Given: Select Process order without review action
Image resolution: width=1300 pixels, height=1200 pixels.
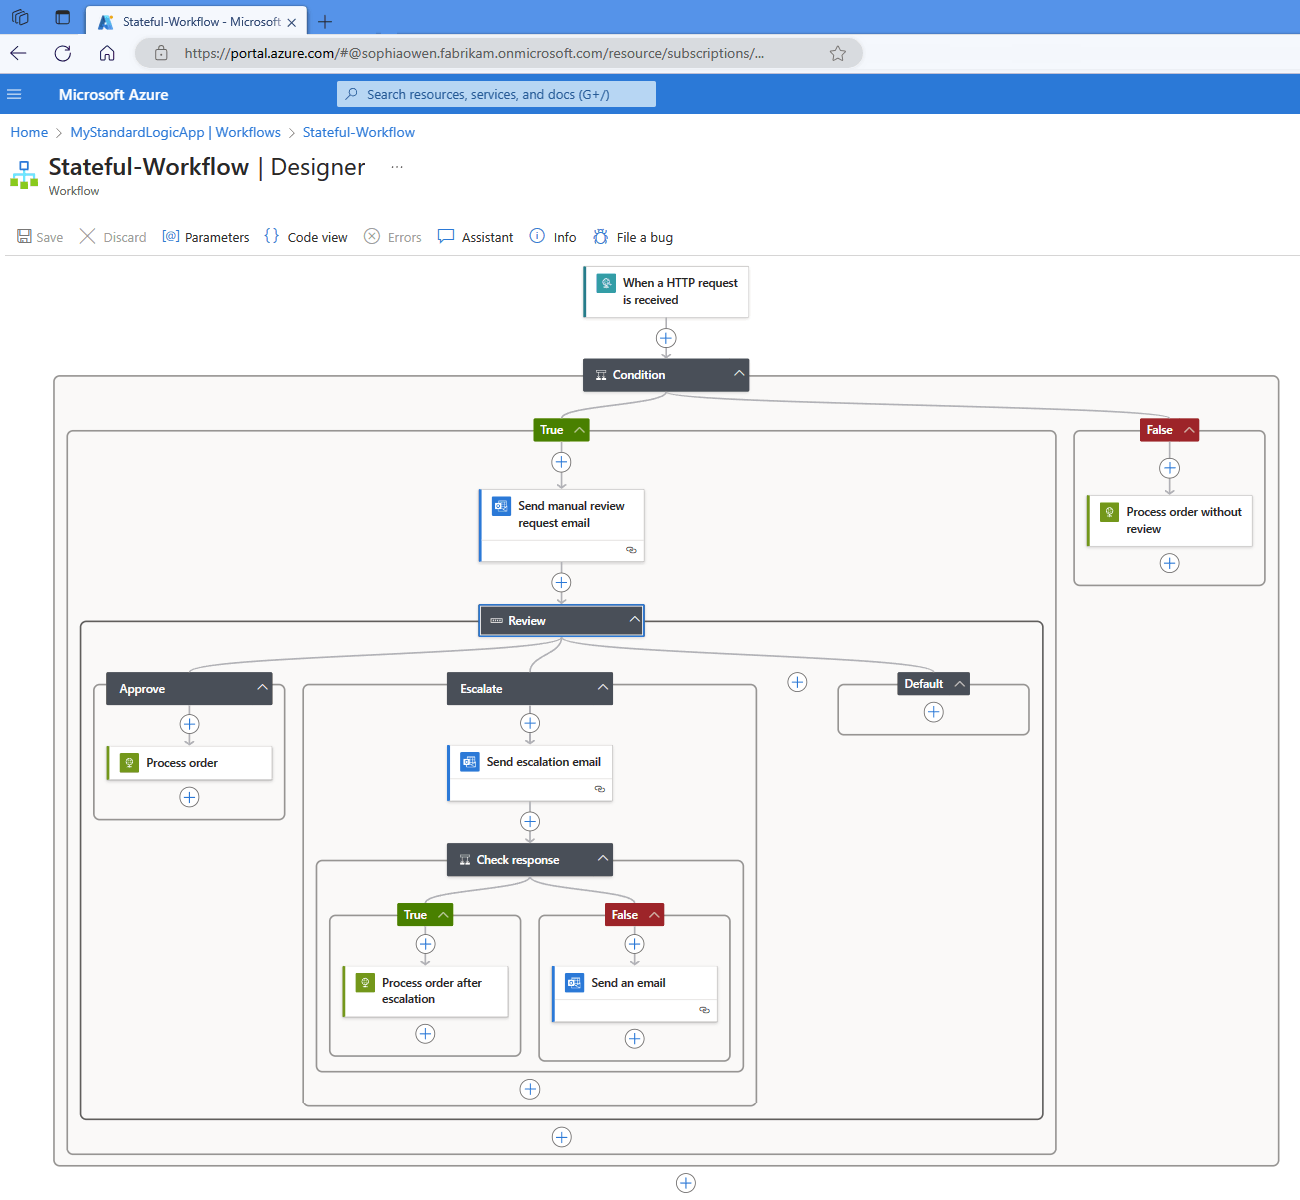Looking at the screenshot, I should coord(1169,520).
